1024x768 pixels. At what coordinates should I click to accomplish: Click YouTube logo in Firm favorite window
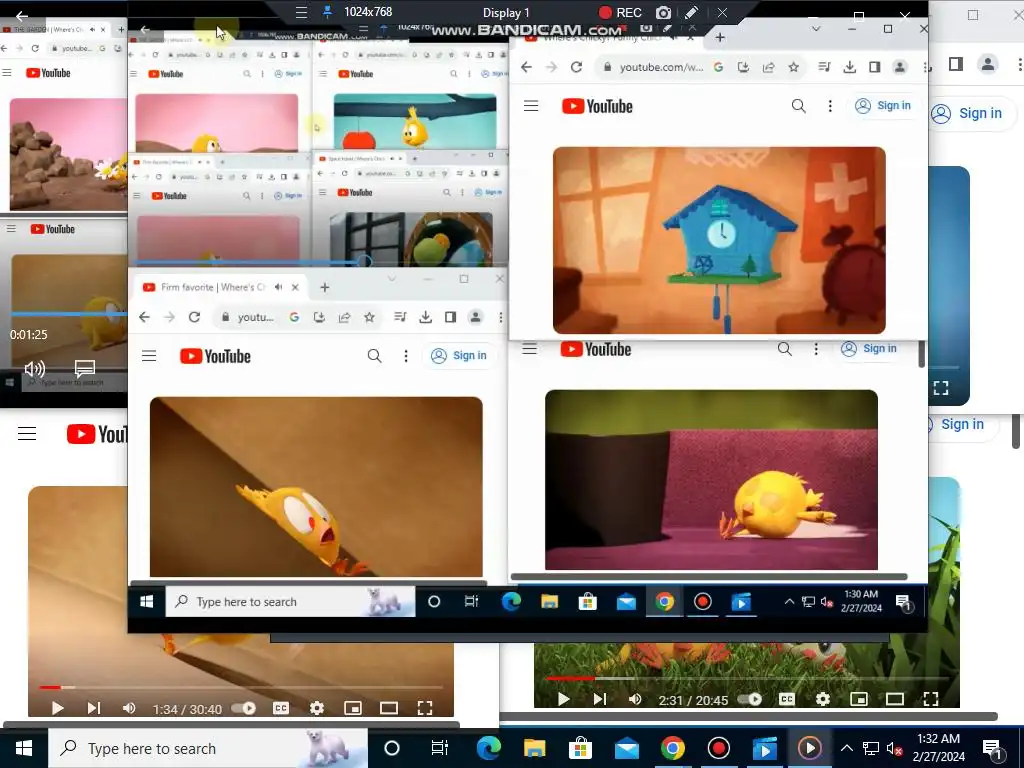[x=216, y=356]
